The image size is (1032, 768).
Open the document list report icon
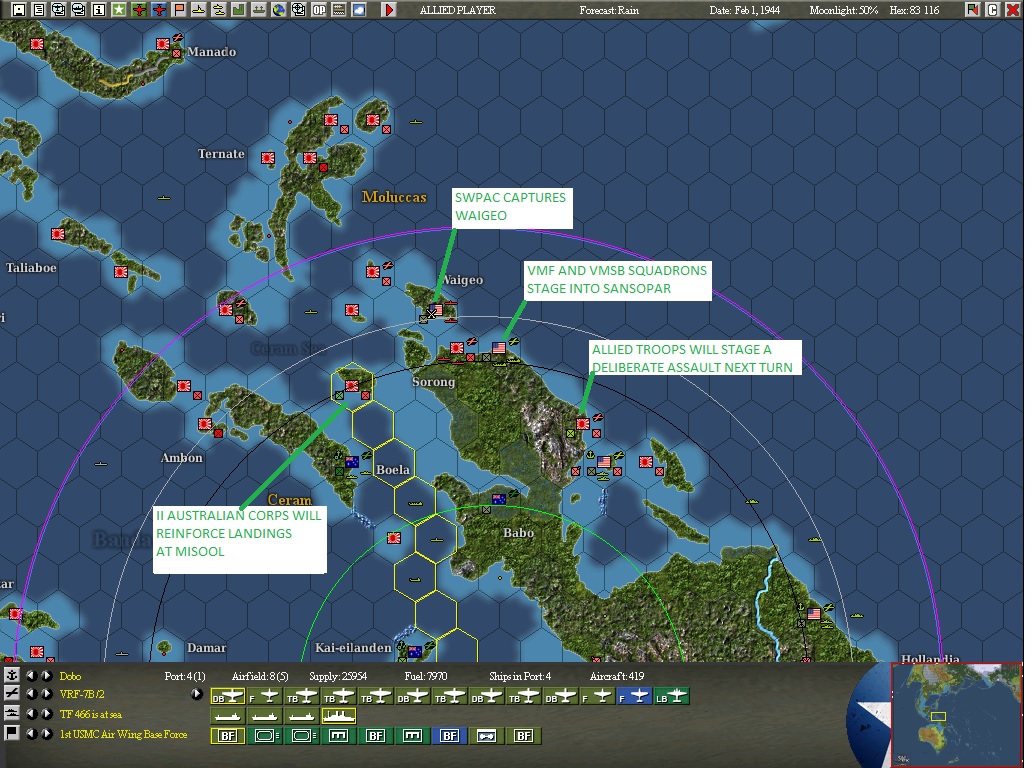click(39, 10)
